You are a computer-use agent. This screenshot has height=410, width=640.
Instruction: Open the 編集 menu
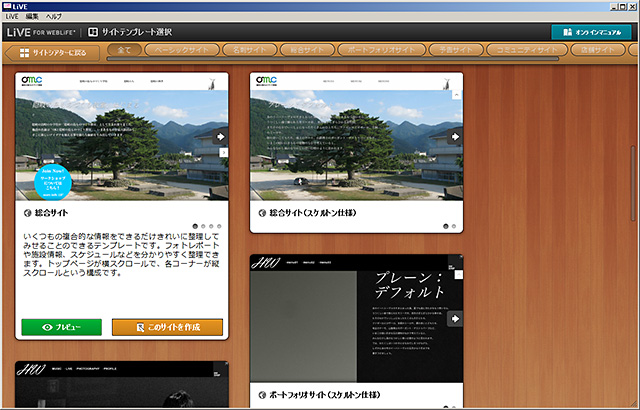(32, 18)
